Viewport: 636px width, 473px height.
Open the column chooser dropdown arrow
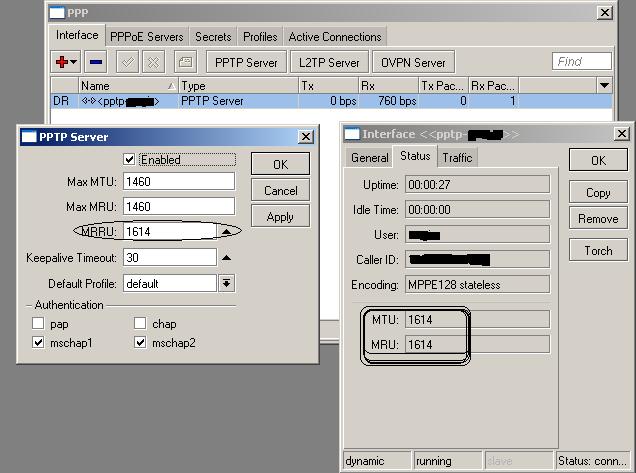click(x=604, y=86)
